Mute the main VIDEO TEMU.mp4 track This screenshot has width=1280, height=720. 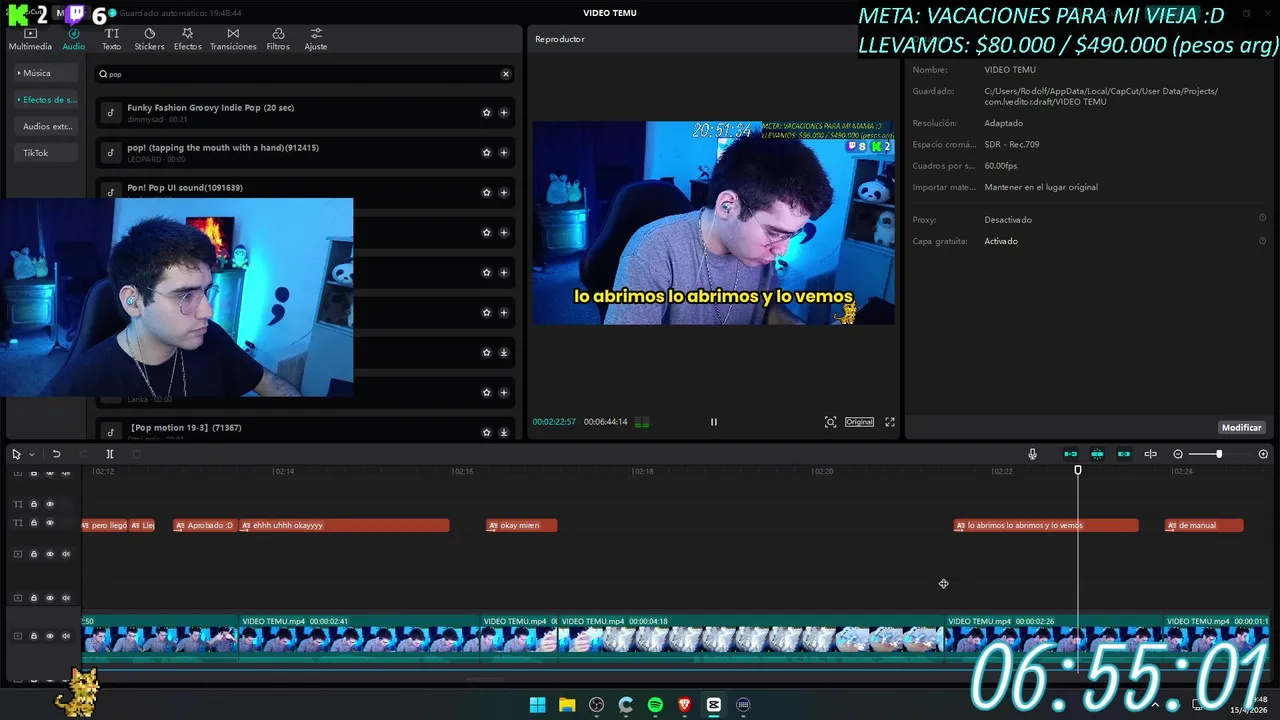click(66, 636)
